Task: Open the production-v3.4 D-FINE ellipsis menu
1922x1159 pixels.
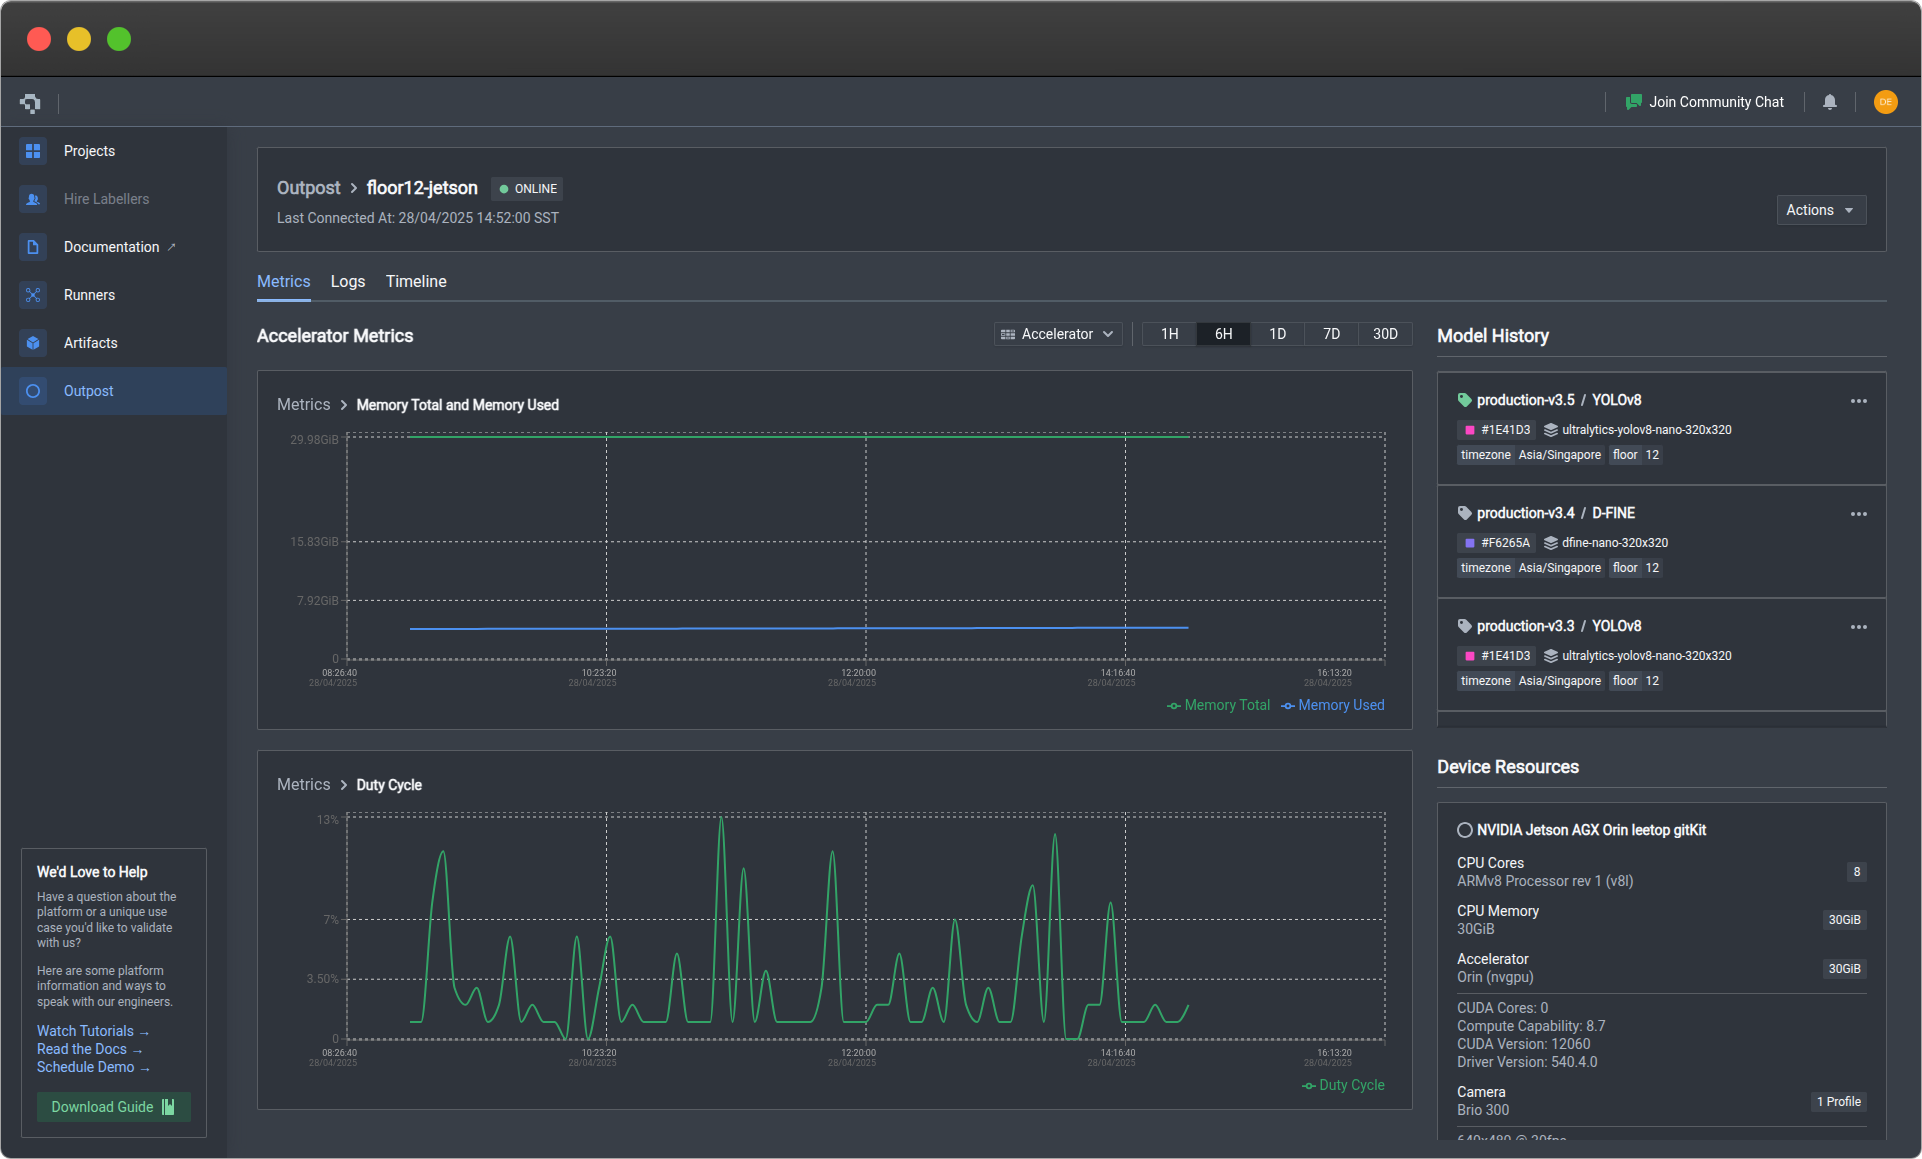Action: (x=1858, y=514)
